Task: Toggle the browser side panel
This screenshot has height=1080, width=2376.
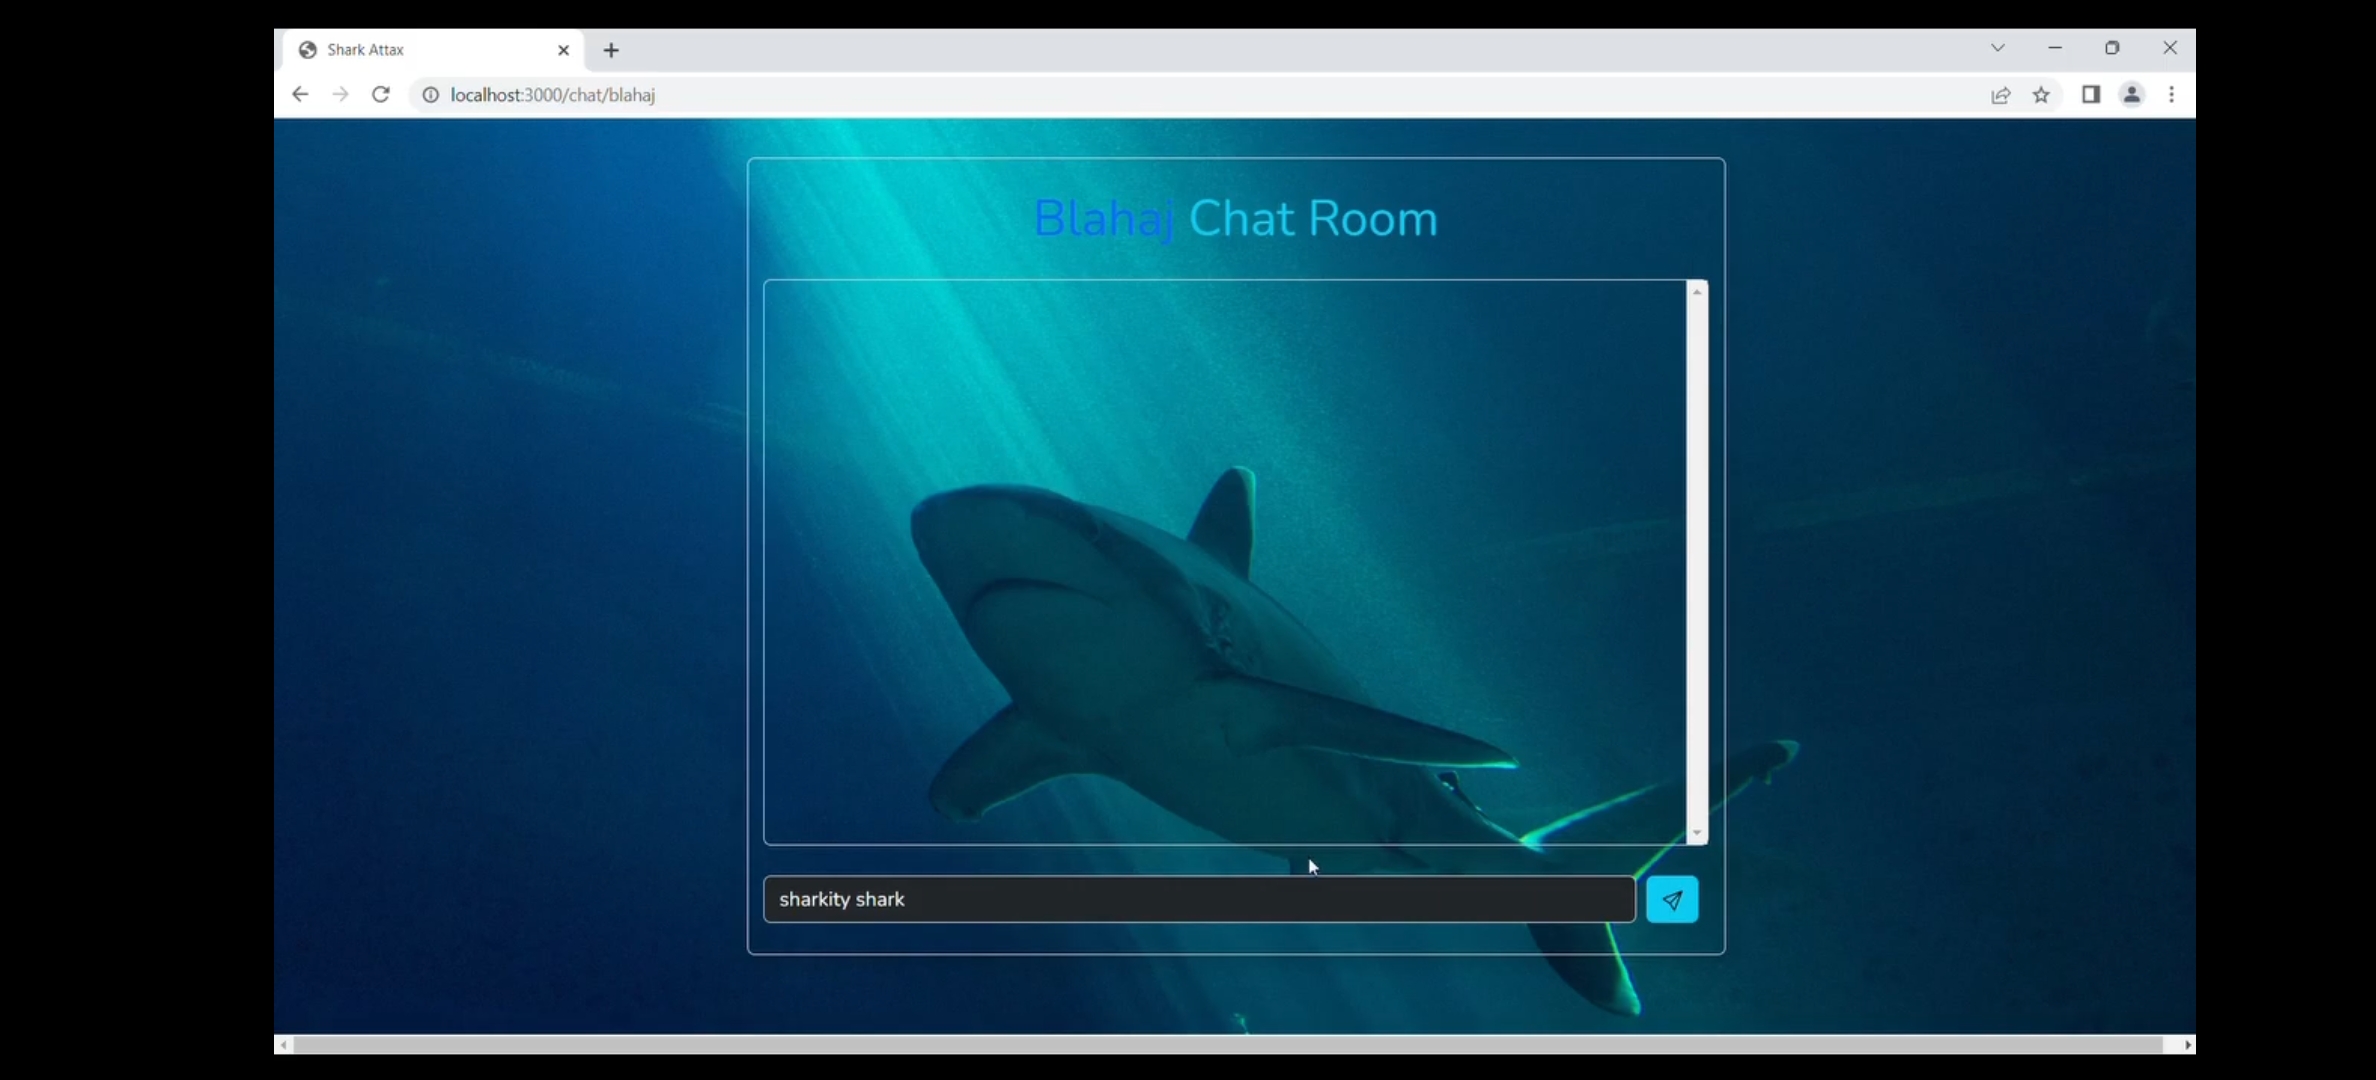Action: (x=2090, y=94)
